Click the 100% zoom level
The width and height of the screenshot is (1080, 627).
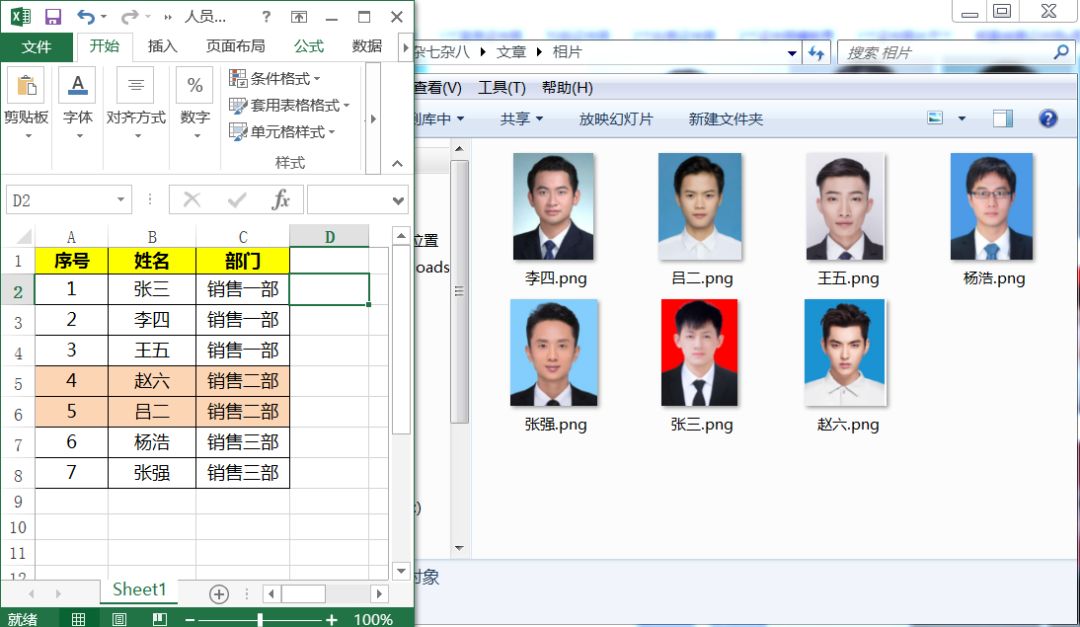click(373, 619)
